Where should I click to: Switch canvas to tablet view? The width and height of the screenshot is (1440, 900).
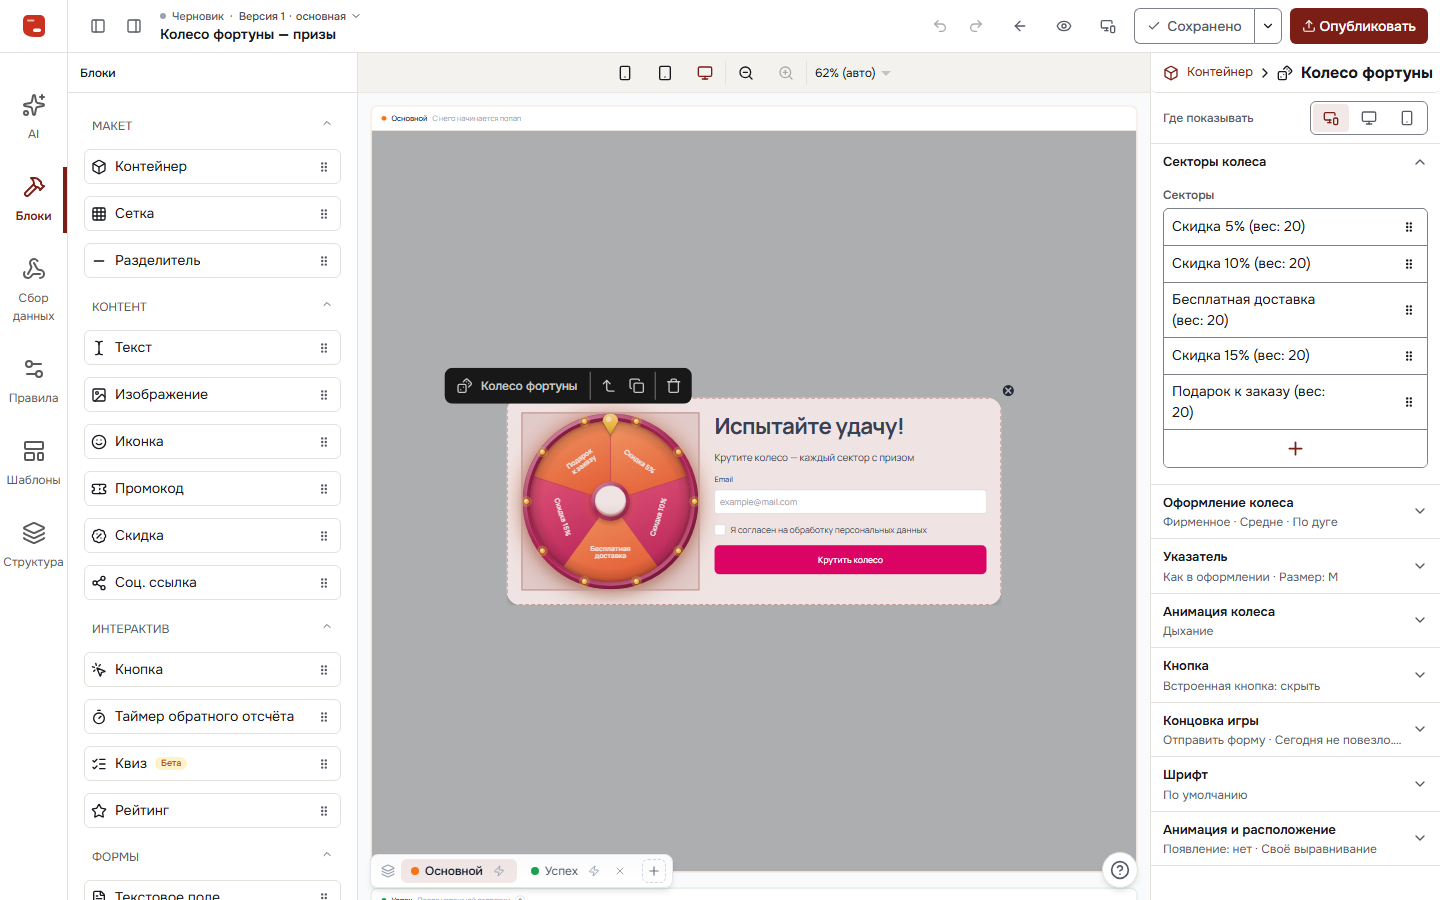pyautogui.click(x=665, y=73)
